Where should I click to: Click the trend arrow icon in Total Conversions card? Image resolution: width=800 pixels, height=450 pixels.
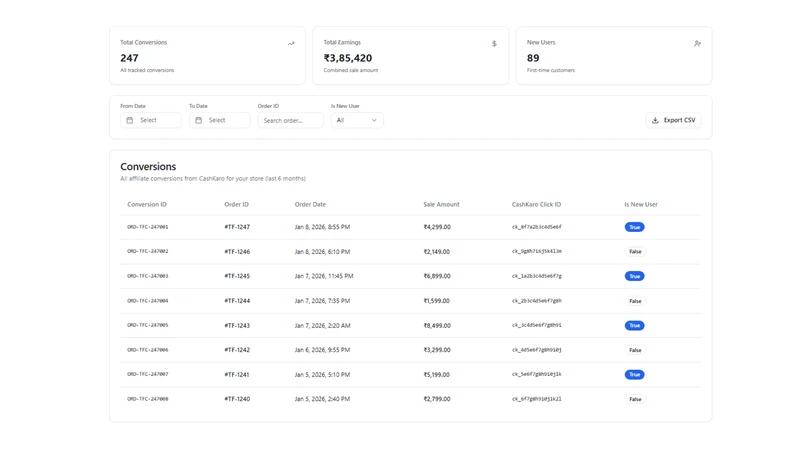pyautogui.click(x=291, y=43)
